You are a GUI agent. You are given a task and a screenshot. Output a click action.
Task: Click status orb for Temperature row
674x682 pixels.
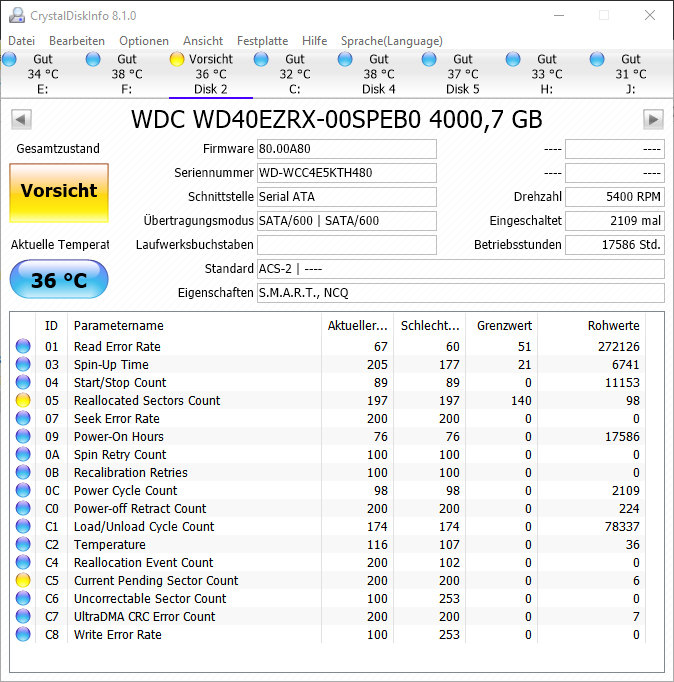point(23,544)
